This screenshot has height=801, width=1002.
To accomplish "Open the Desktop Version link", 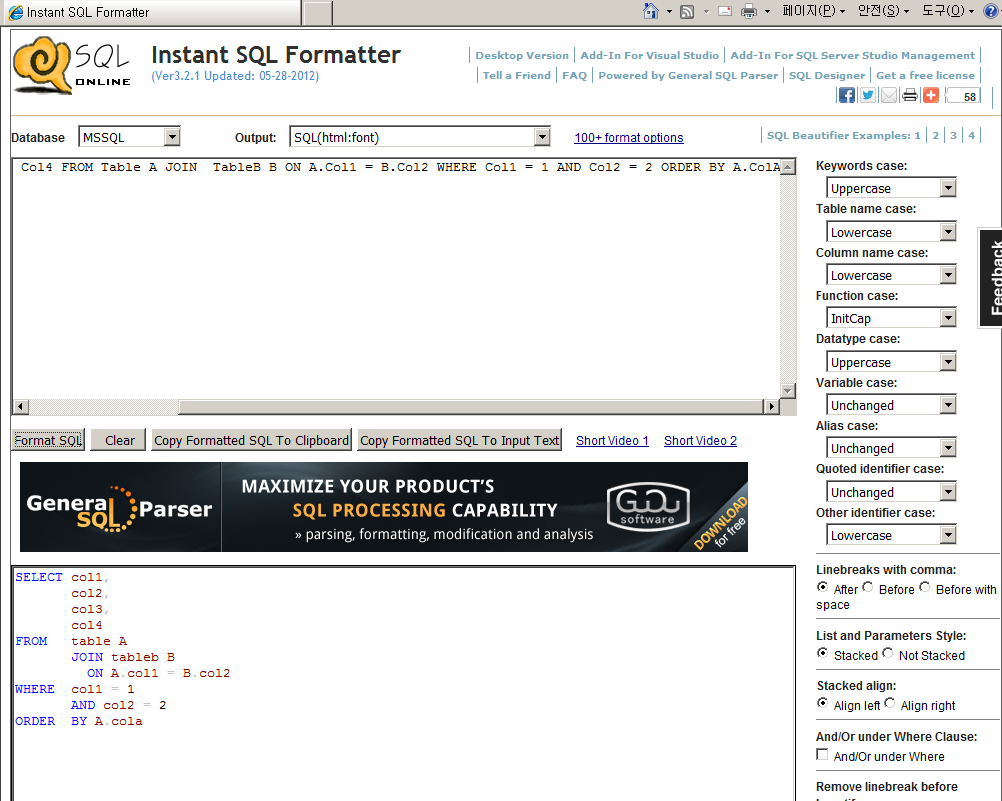I will (x=522, y=56).
